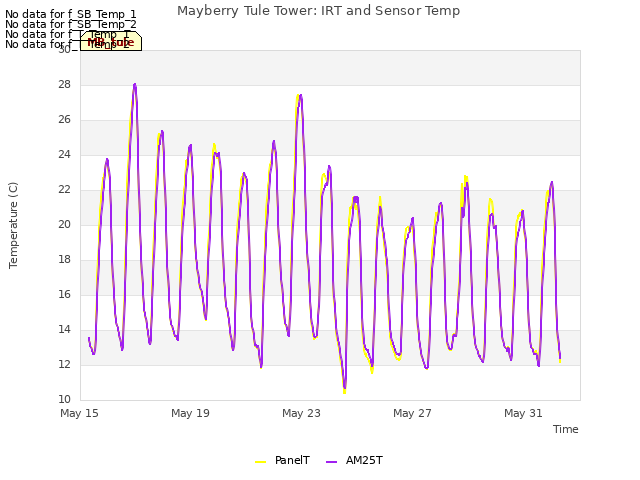Click the 14 y-axis tick label
Image resolution: width=640 pixels, height=480 pixels.
64,330
